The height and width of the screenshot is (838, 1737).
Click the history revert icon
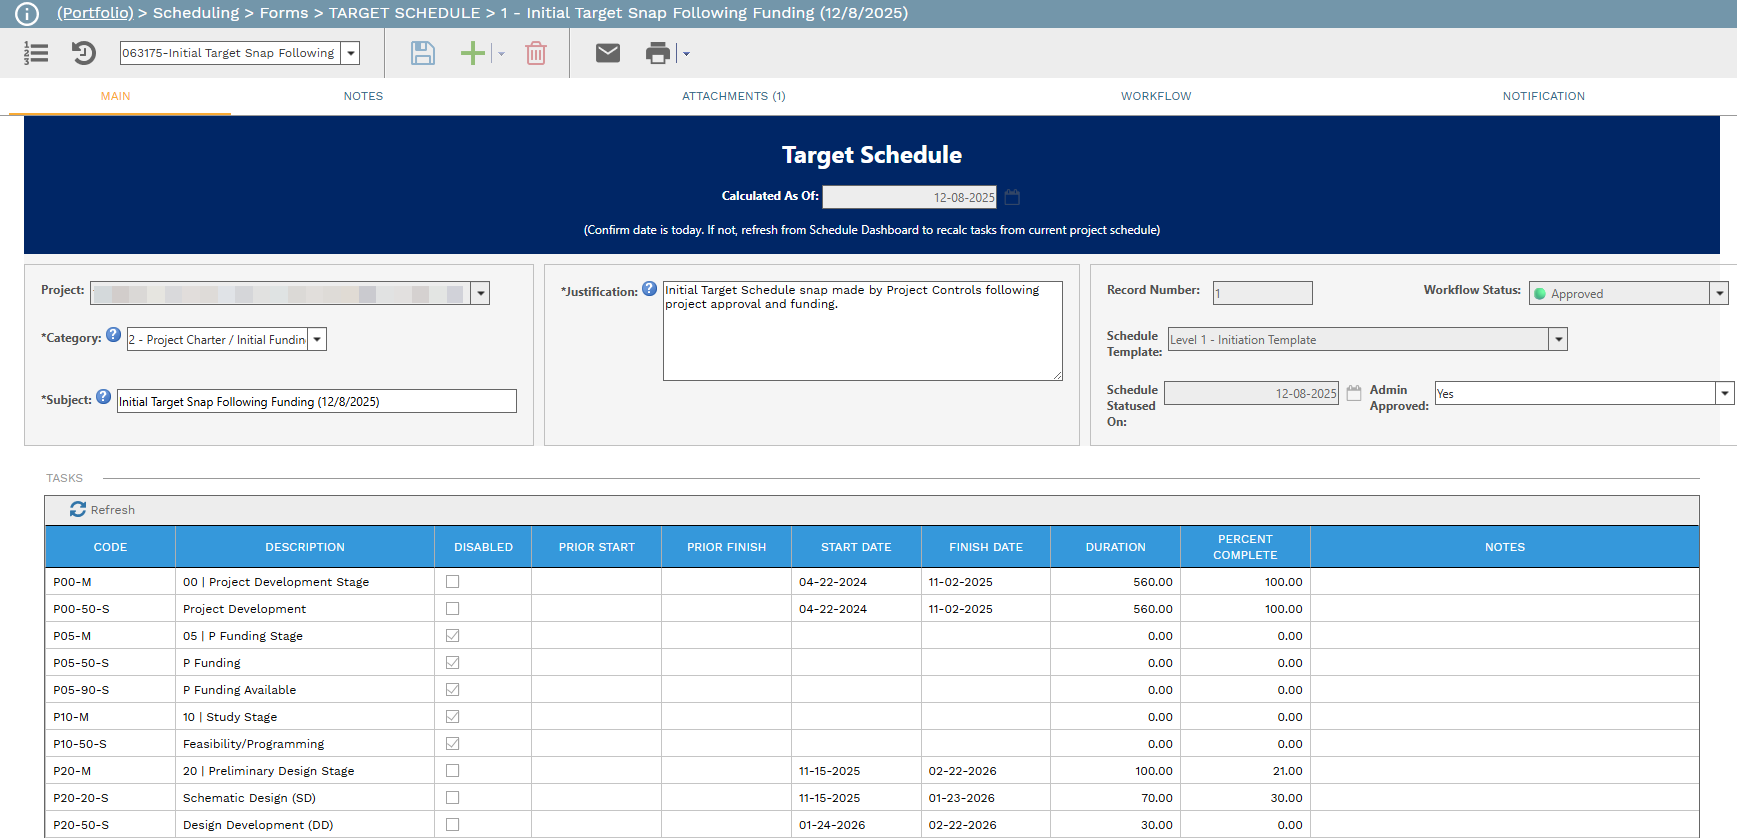coord(84,53)
